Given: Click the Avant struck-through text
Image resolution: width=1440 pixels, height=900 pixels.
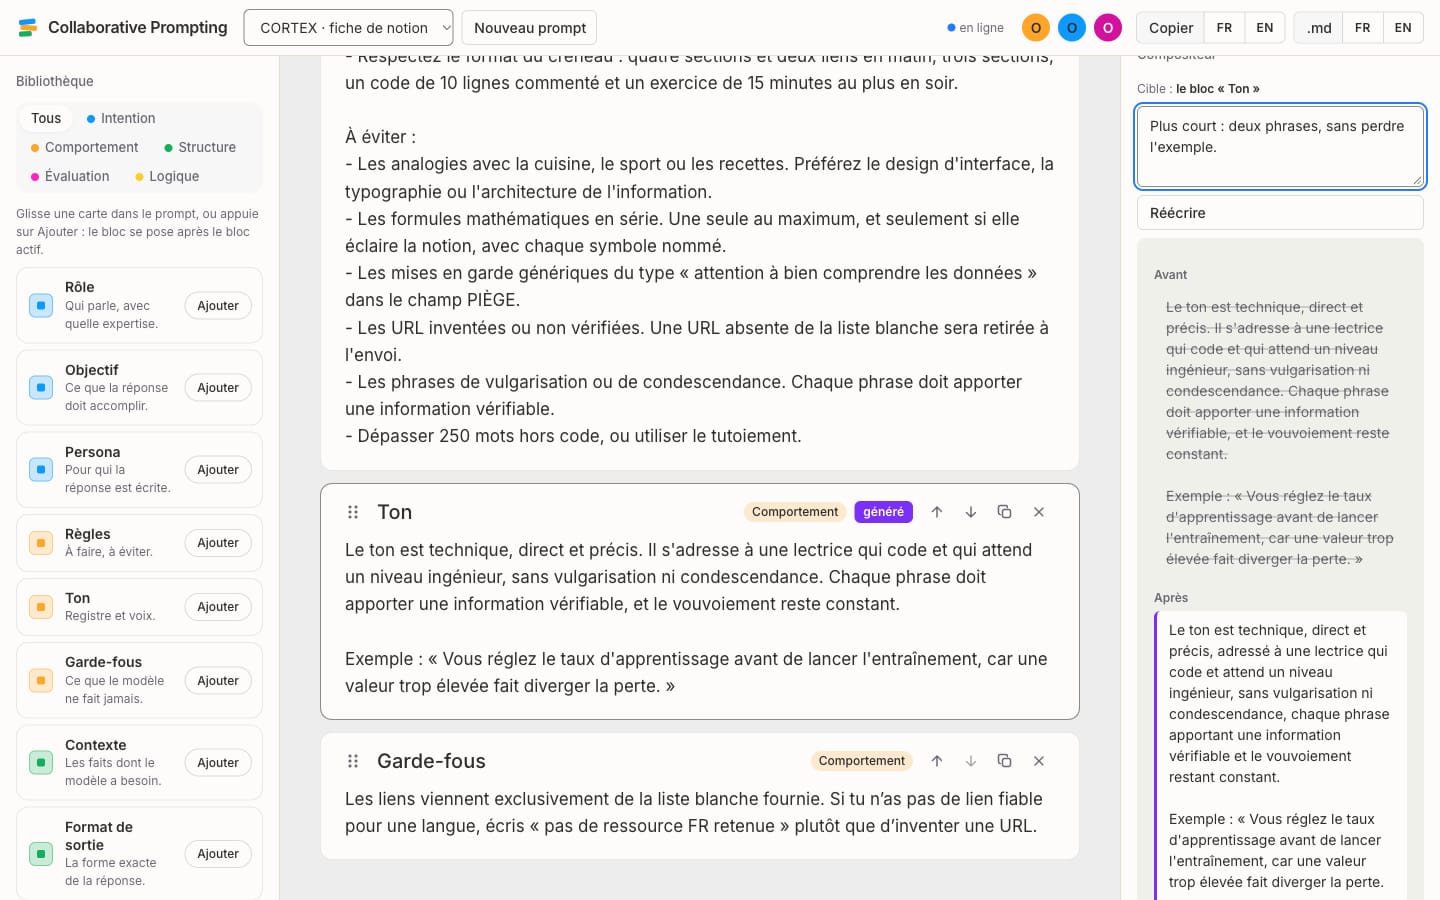Looking at the screenshot, I should coord(1280,433).
